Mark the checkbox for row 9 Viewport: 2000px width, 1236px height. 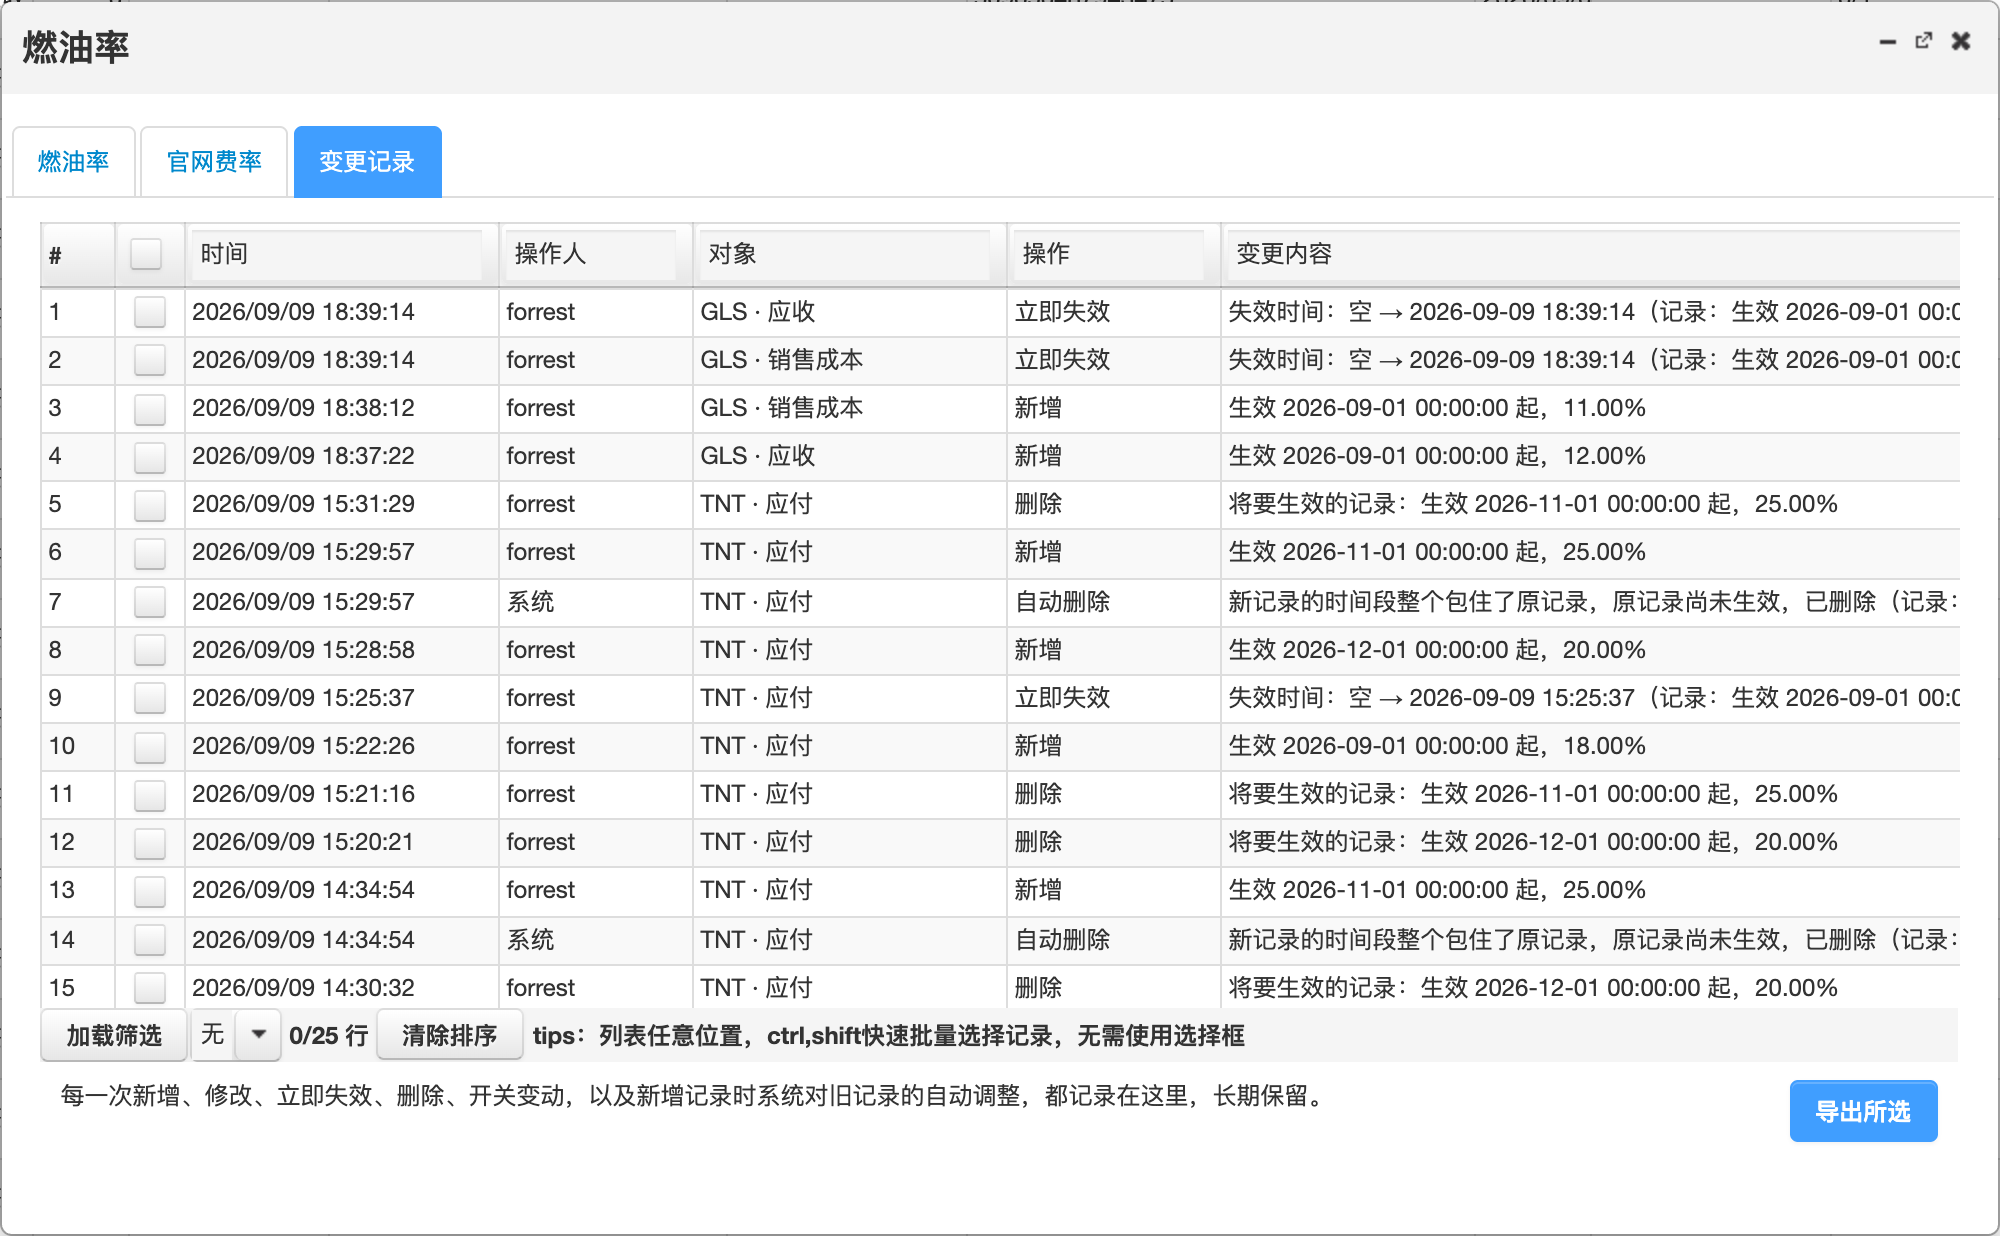tap(150, 698)
